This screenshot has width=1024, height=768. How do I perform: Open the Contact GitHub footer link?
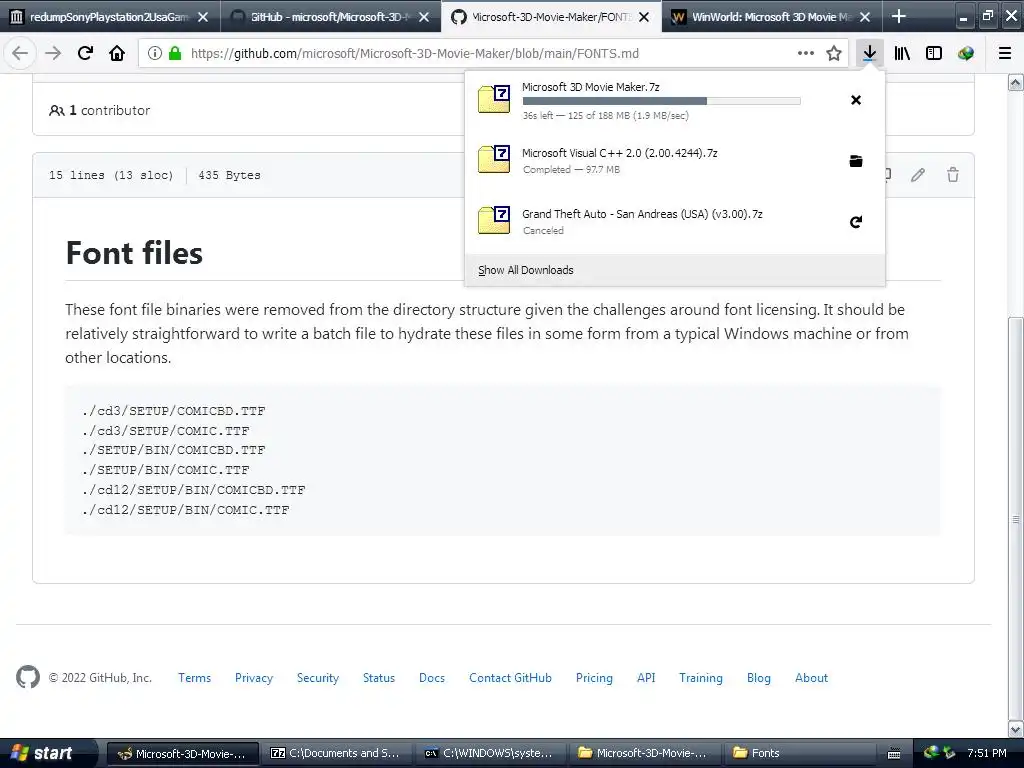(x=510, y=678)
